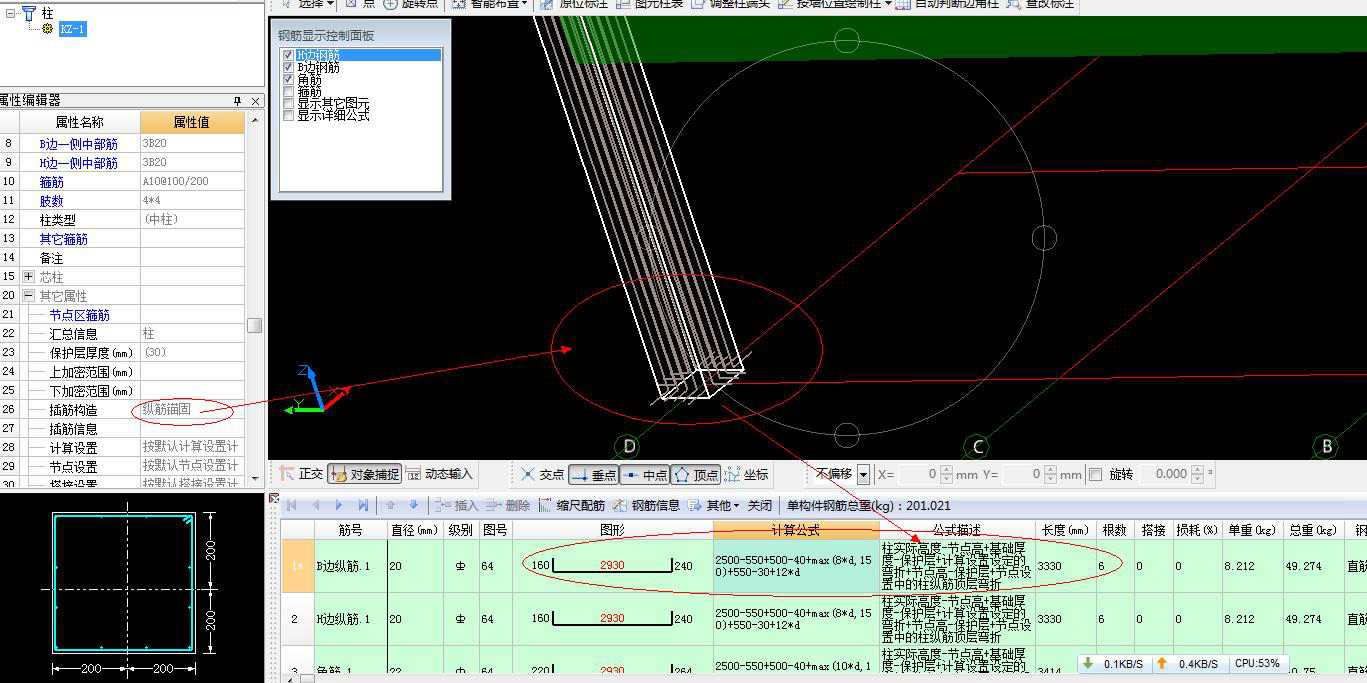This screenshot has width=1367, height=683.
Task: Toggle H边钢筋 display checkbox
Action: 289,55
